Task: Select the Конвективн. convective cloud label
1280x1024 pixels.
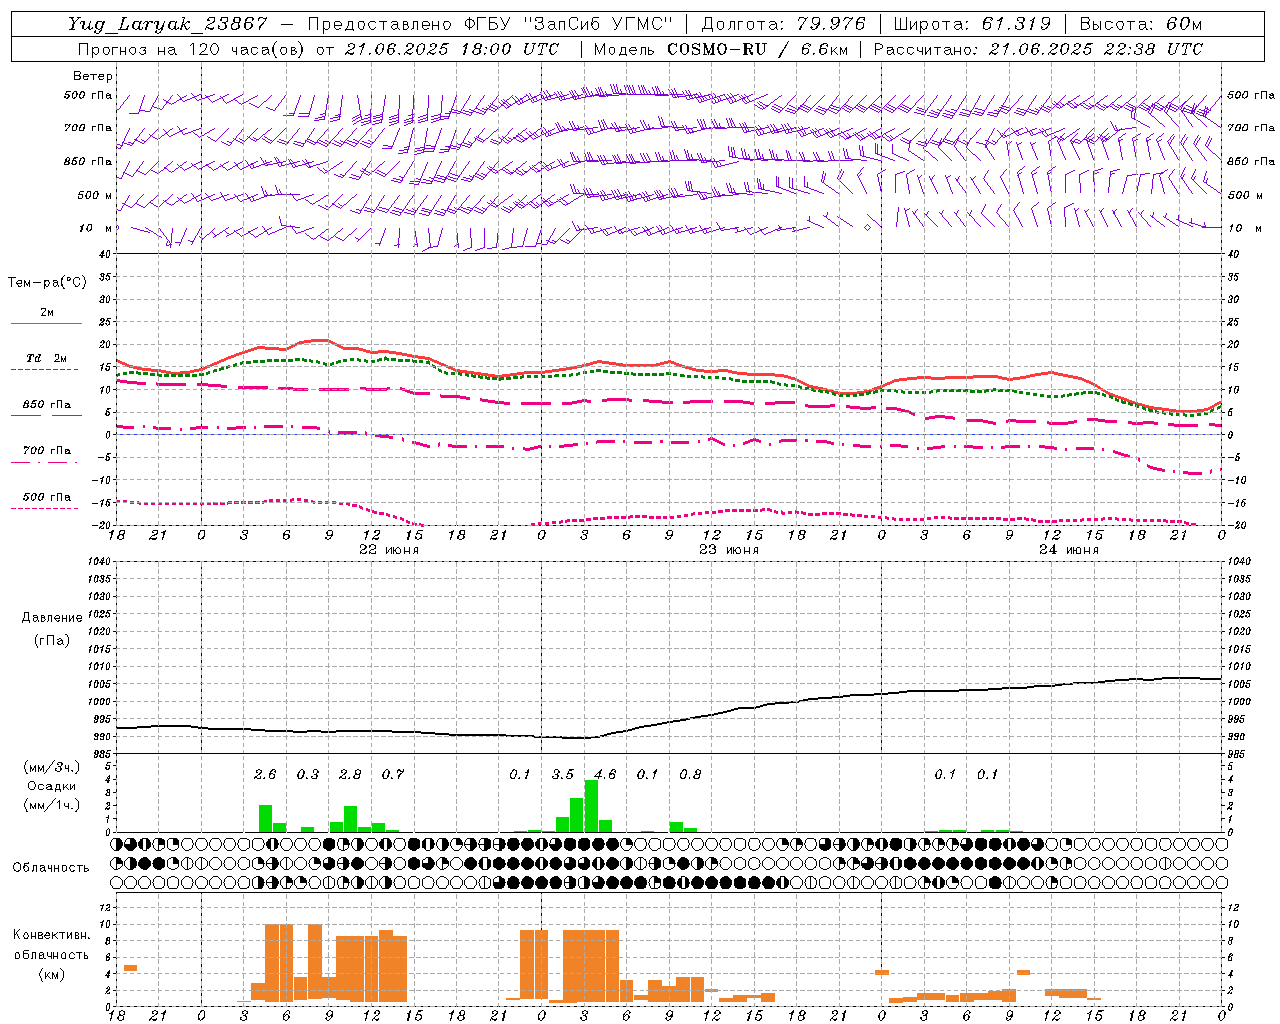Action: pyautogui.click(x=51, y=935)
